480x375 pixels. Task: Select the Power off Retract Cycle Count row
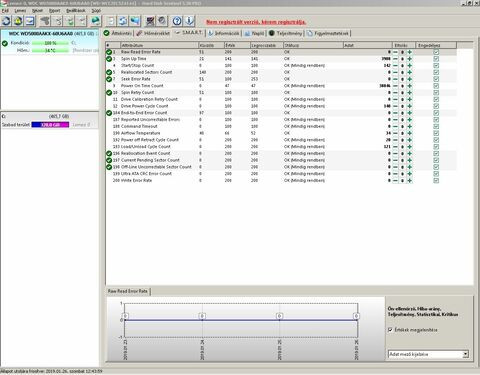pos(281,140)
